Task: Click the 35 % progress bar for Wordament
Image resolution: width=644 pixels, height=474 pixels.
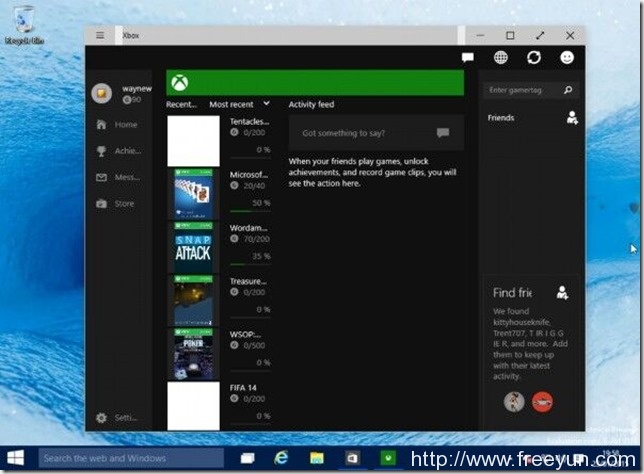Action: (x=250, y=265)
